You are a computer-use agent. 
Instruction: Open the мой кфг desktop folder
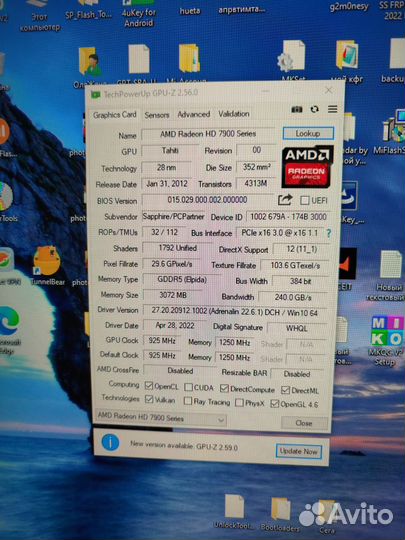click(347, 62)
